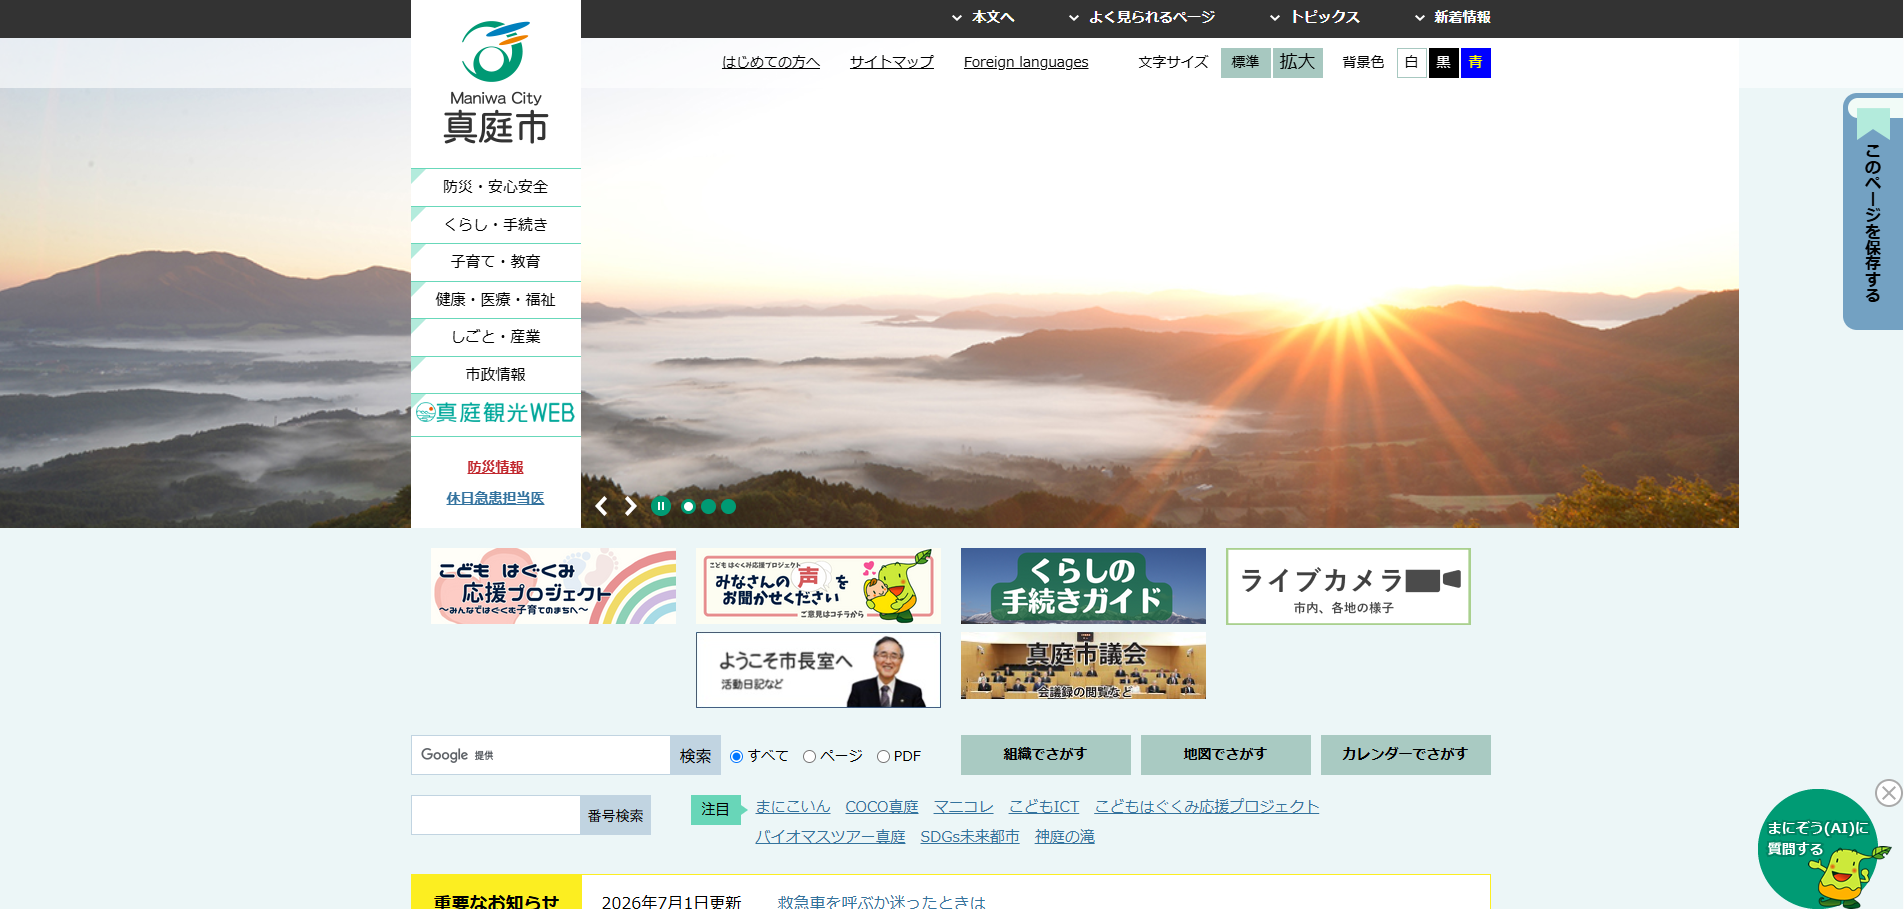Select the second slide indicator dot
The image size is (1904, 909).
coord(708,506)
